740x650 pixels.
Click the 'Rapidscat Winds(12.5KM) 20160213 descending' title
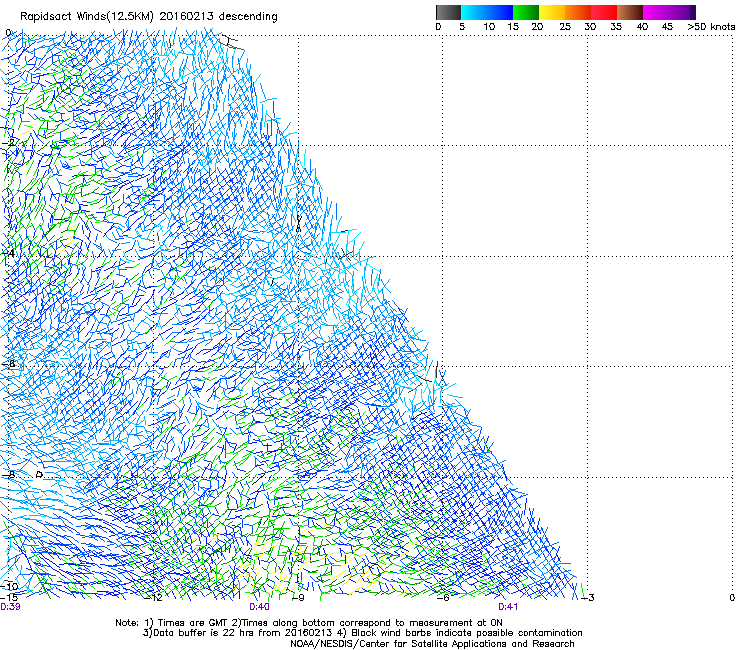(x=149, y=17)
